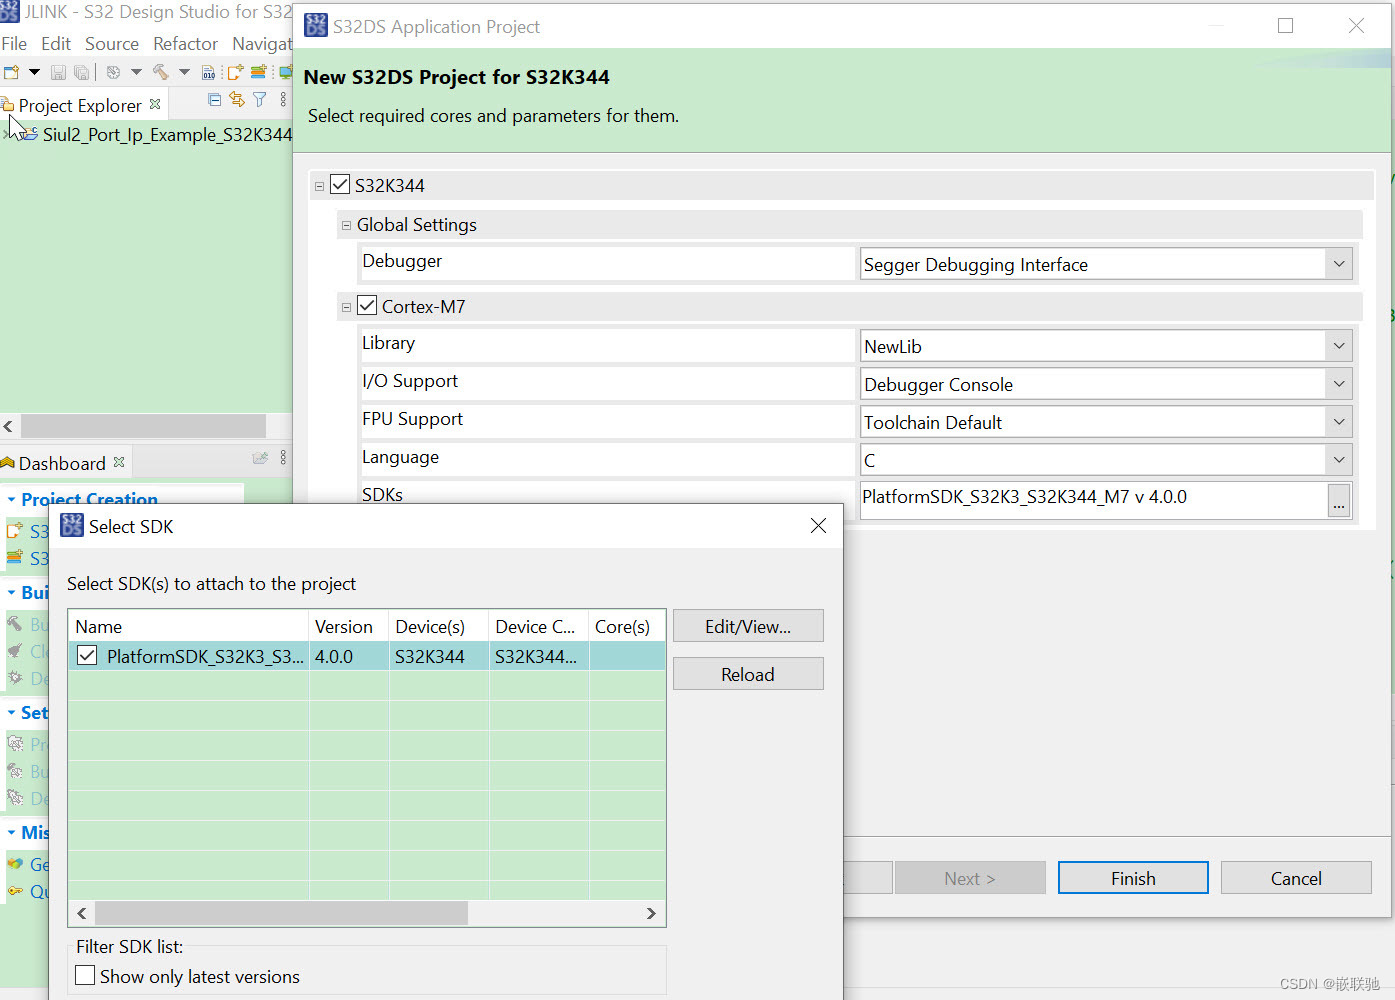Switch to the Dashboard tab
Image resolution: width=1395 pixels, height=1000 pixels.
point(62,463)
